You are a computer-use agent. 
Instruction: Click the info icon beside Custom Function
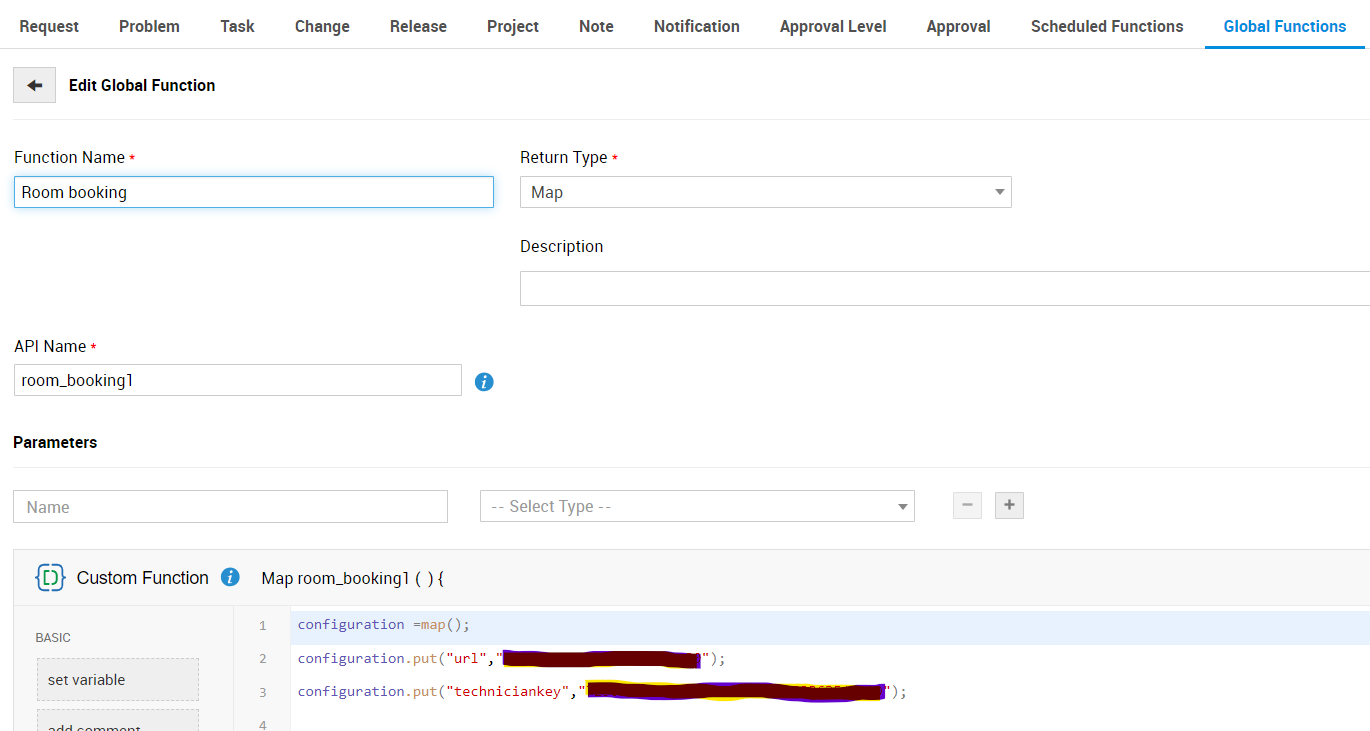(230, 577)
